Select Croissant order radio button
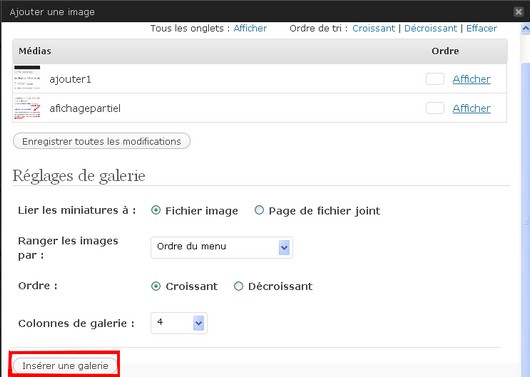This screenshot has width=530, height=377. 155,286
